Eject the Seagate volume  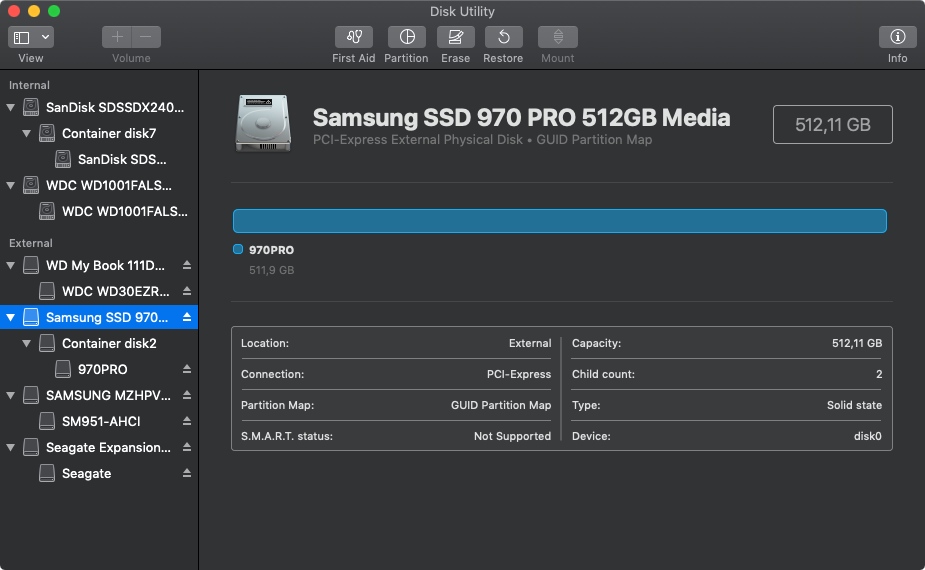point(186,473)
